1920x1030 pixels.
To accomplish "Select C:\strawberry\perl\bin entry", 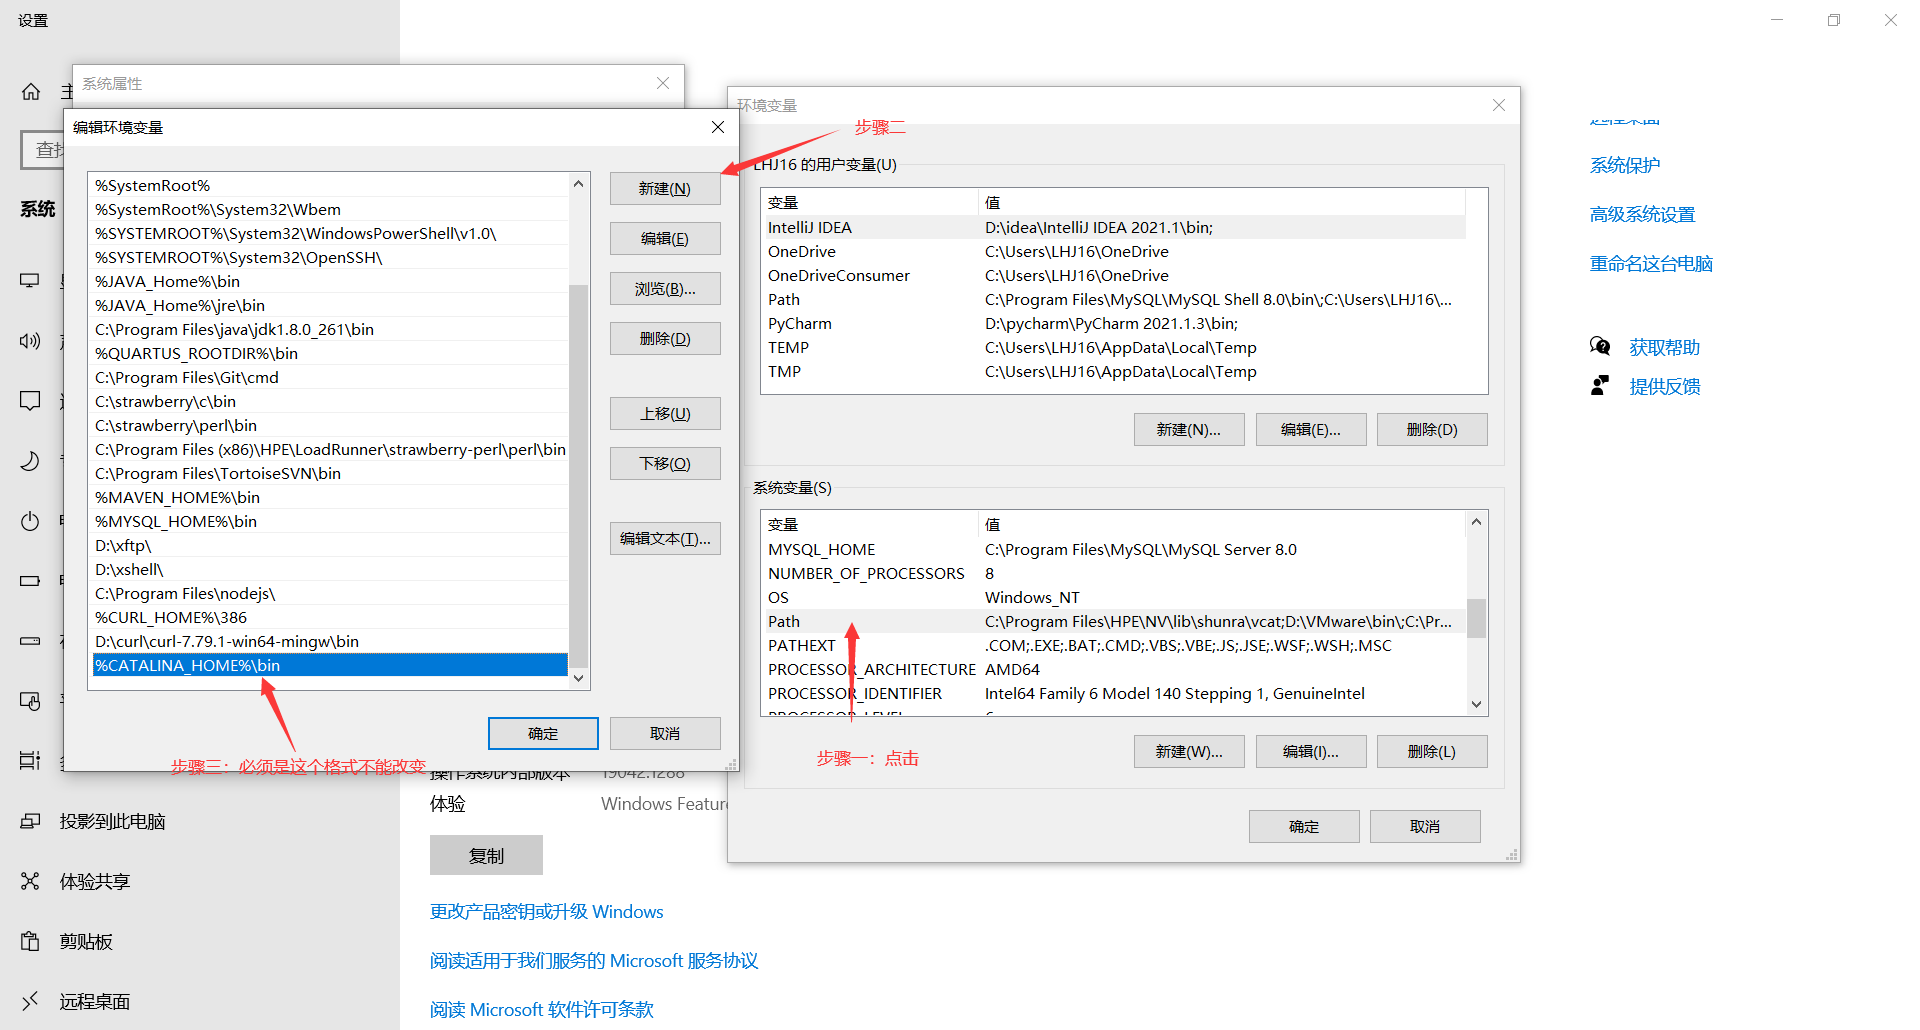I will pos(330,425).
